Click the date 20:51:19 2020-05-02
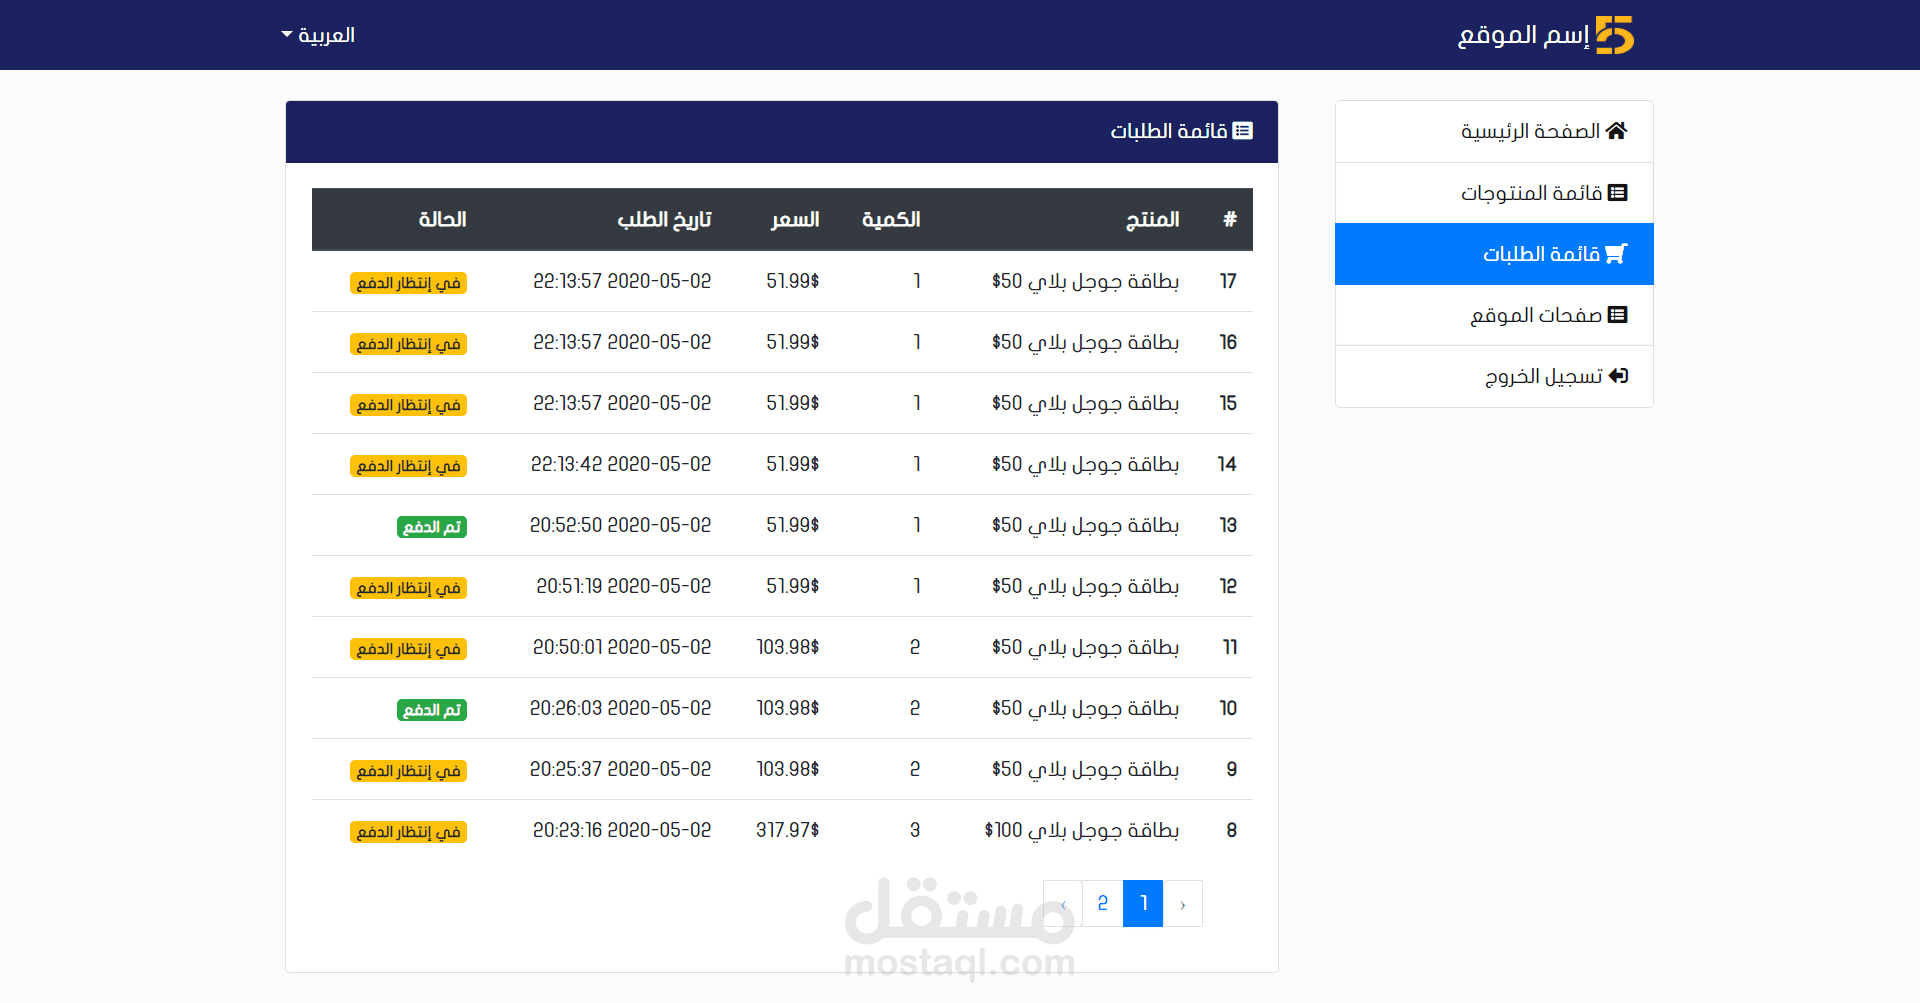 624,586
